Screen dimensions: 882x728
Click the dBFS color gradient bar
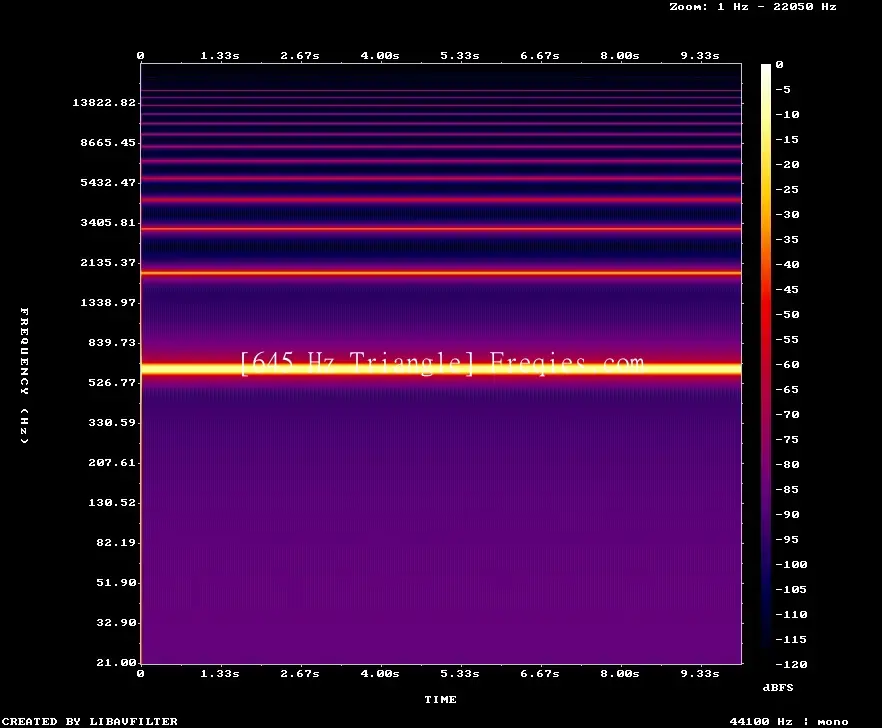pyautogui.click(x=766, y=364)
